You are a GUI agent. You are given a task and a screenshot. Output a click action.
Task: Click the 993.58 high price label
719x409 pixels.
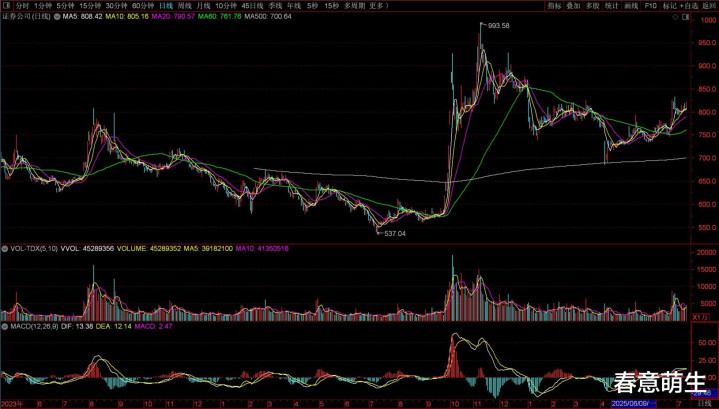(x=499, y=26)
